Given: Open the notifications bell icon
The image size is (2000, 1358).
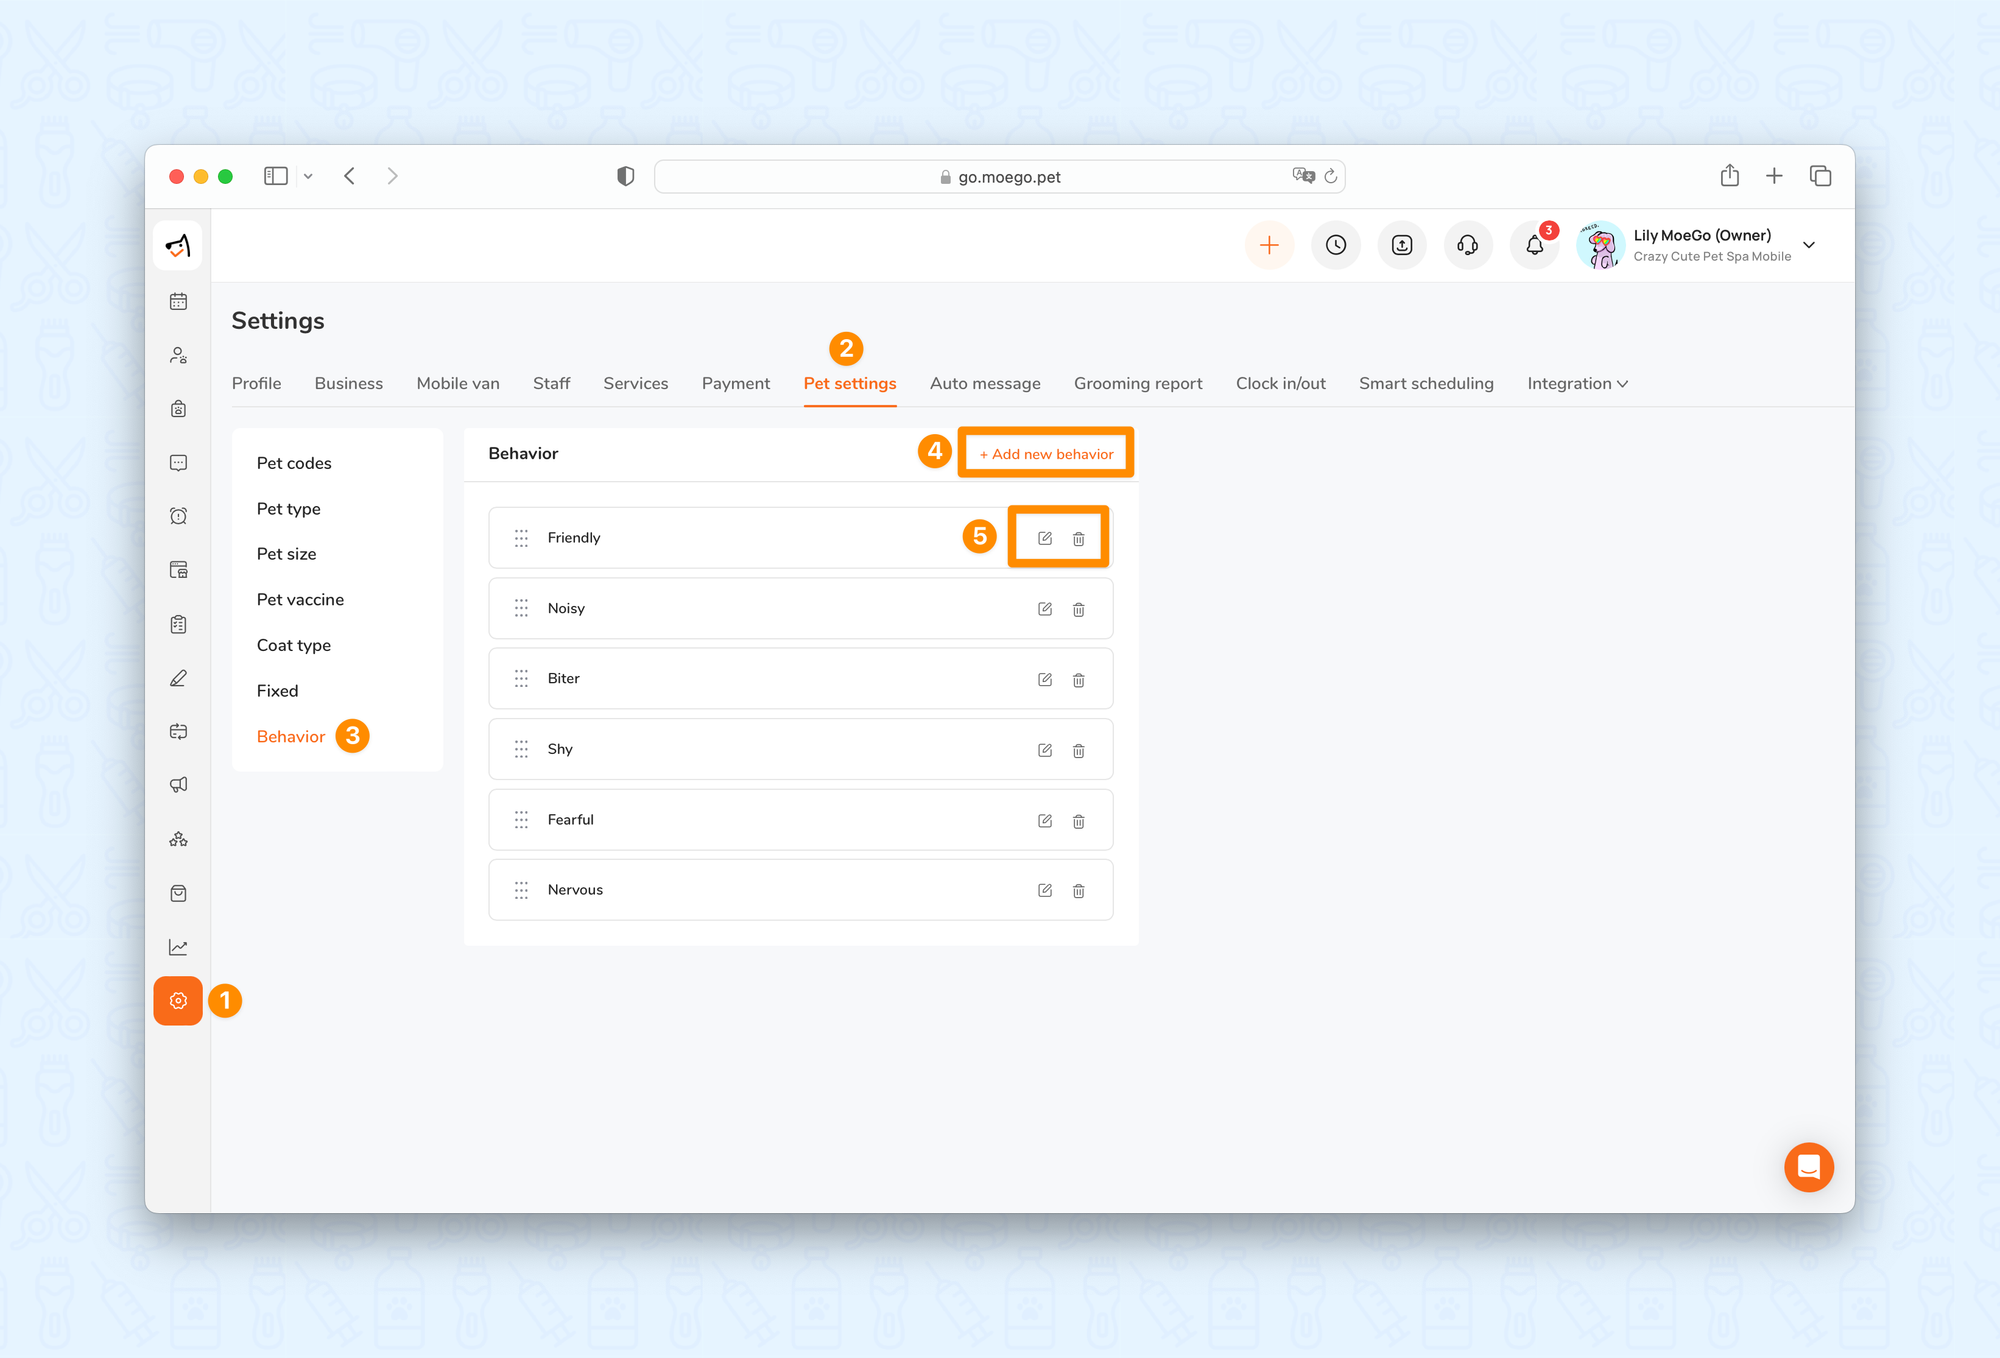Looking at the screenshot, I should [1534, 245].
